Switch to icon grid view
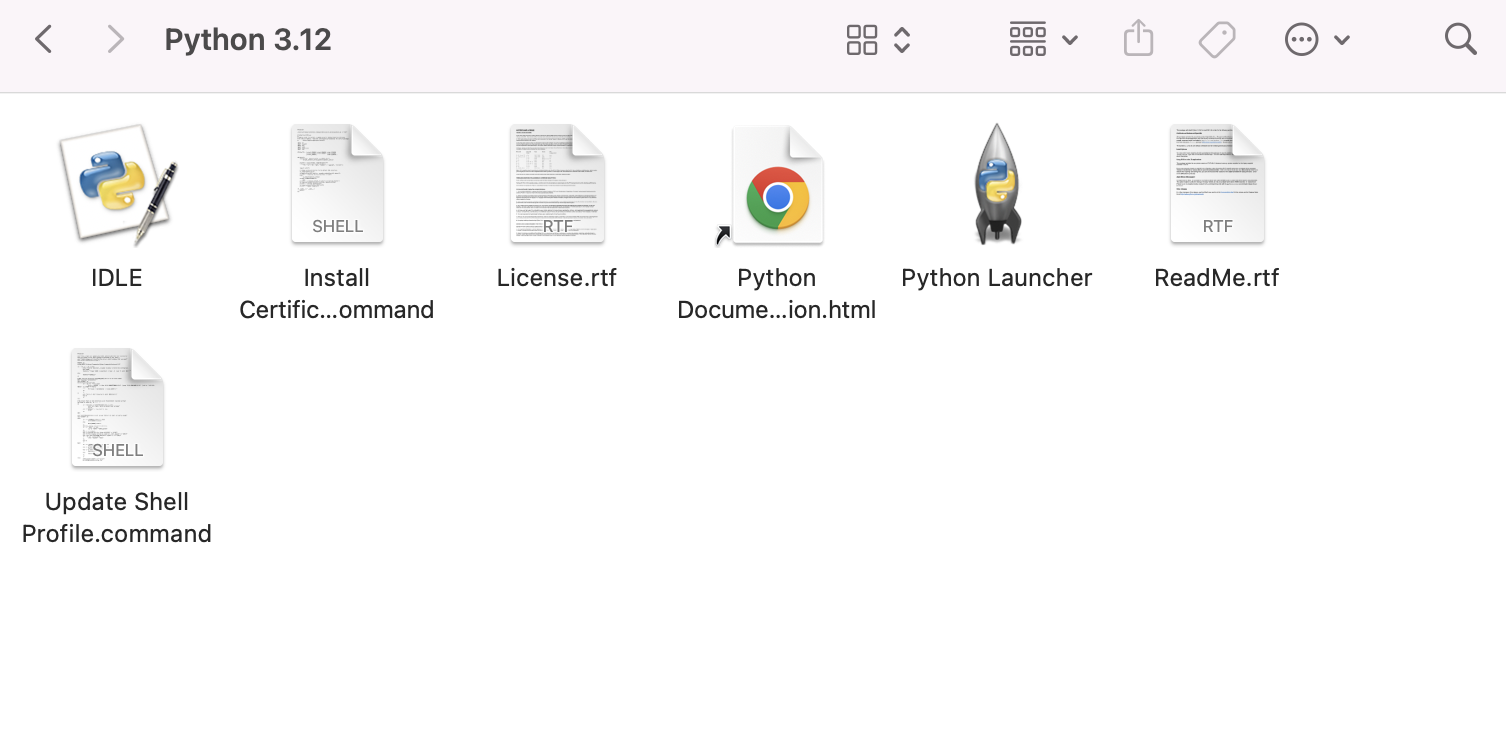Viewport: 1506px width, 732px height. pos(861,40)
